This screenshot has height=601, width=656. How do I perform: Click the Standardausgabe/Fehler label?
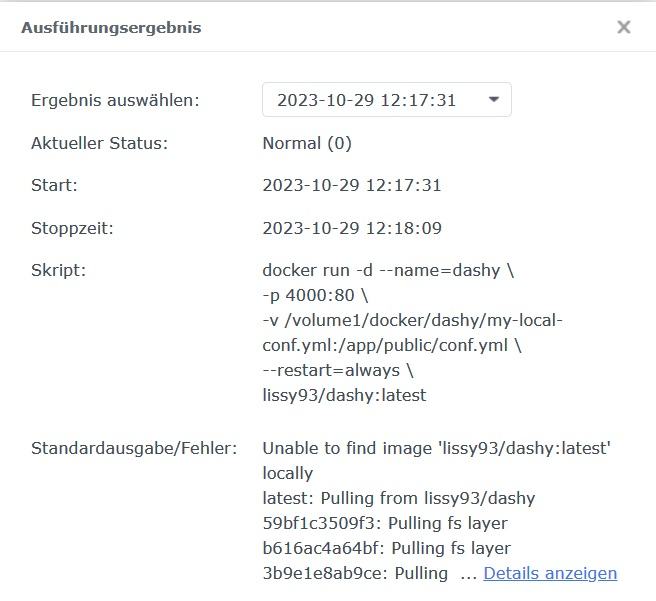[134, 448]
